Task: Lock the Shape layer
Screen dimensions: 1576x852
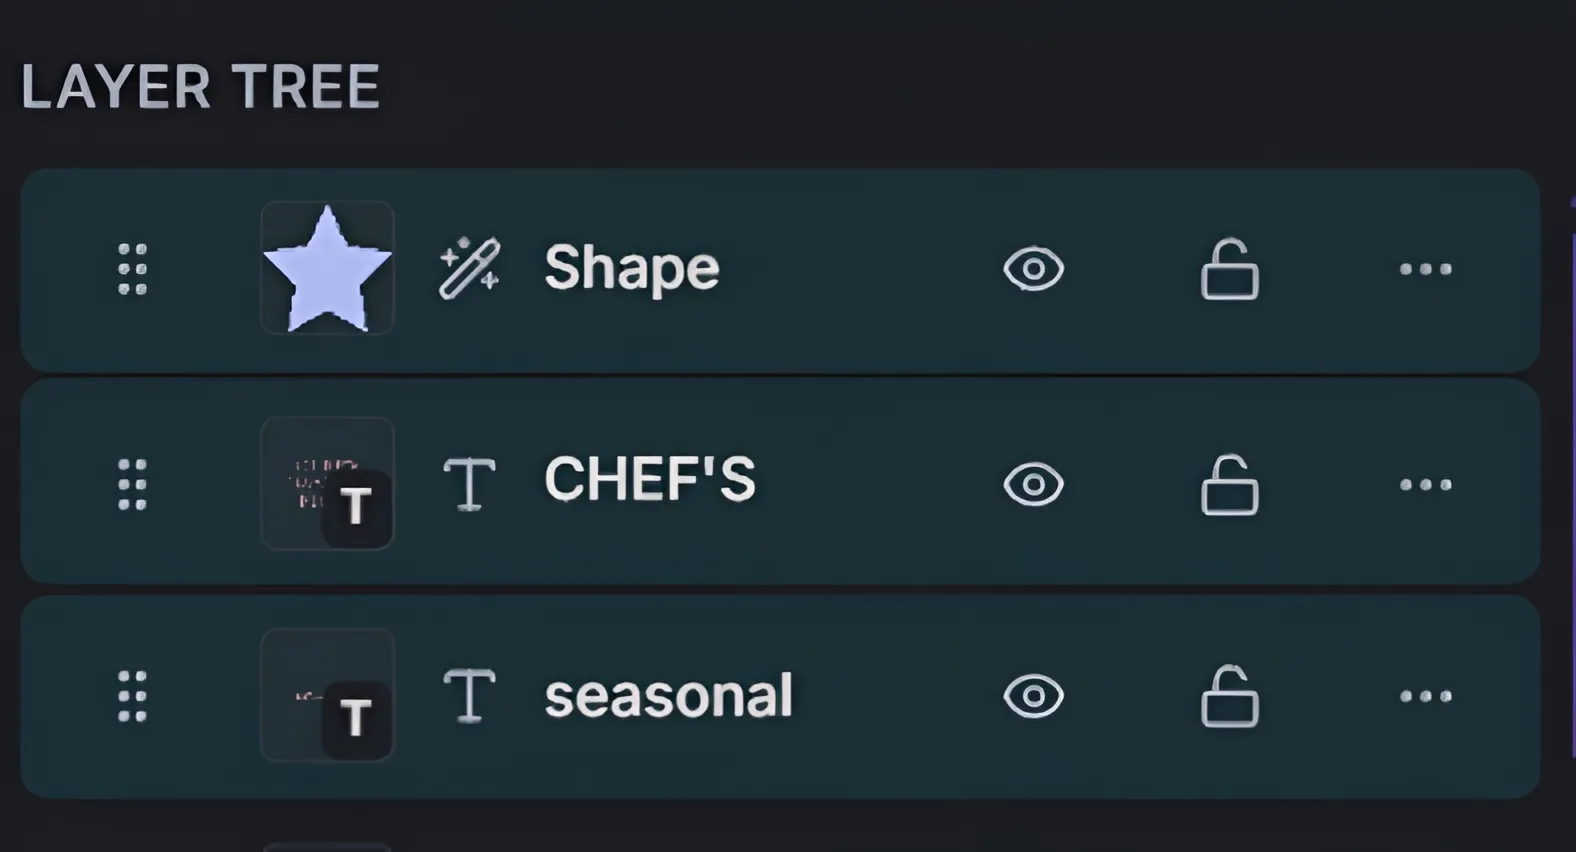Action: click(x=1229, y=270)
